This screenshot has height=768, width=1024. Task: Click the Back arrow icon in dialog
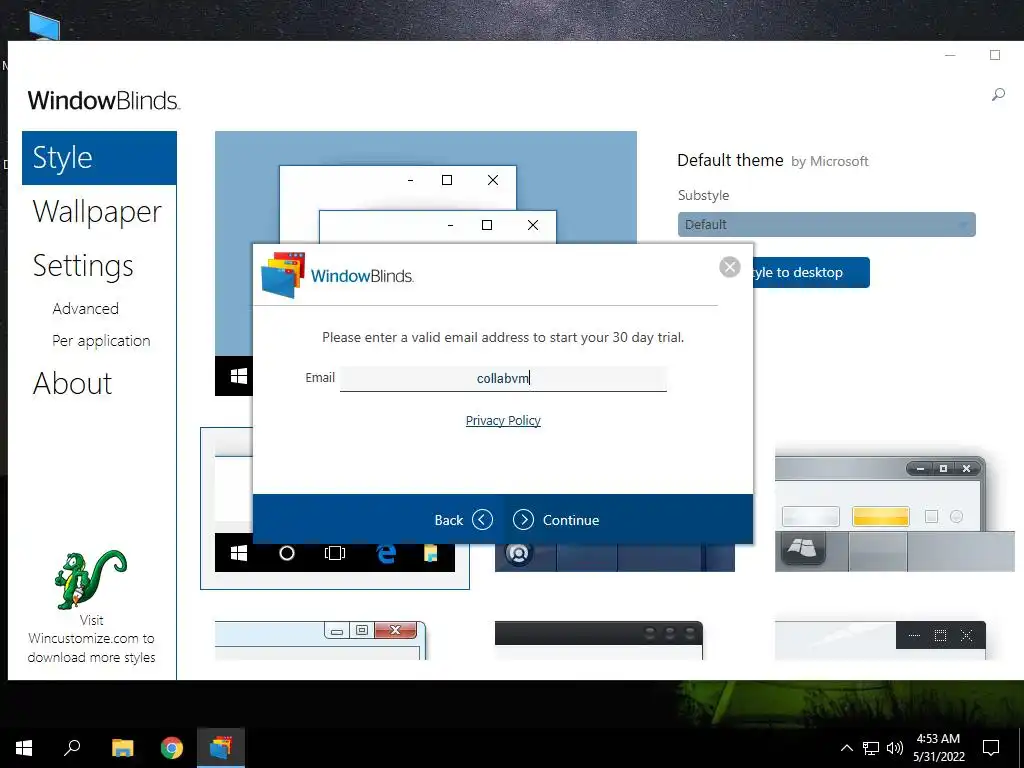[482, 520]
